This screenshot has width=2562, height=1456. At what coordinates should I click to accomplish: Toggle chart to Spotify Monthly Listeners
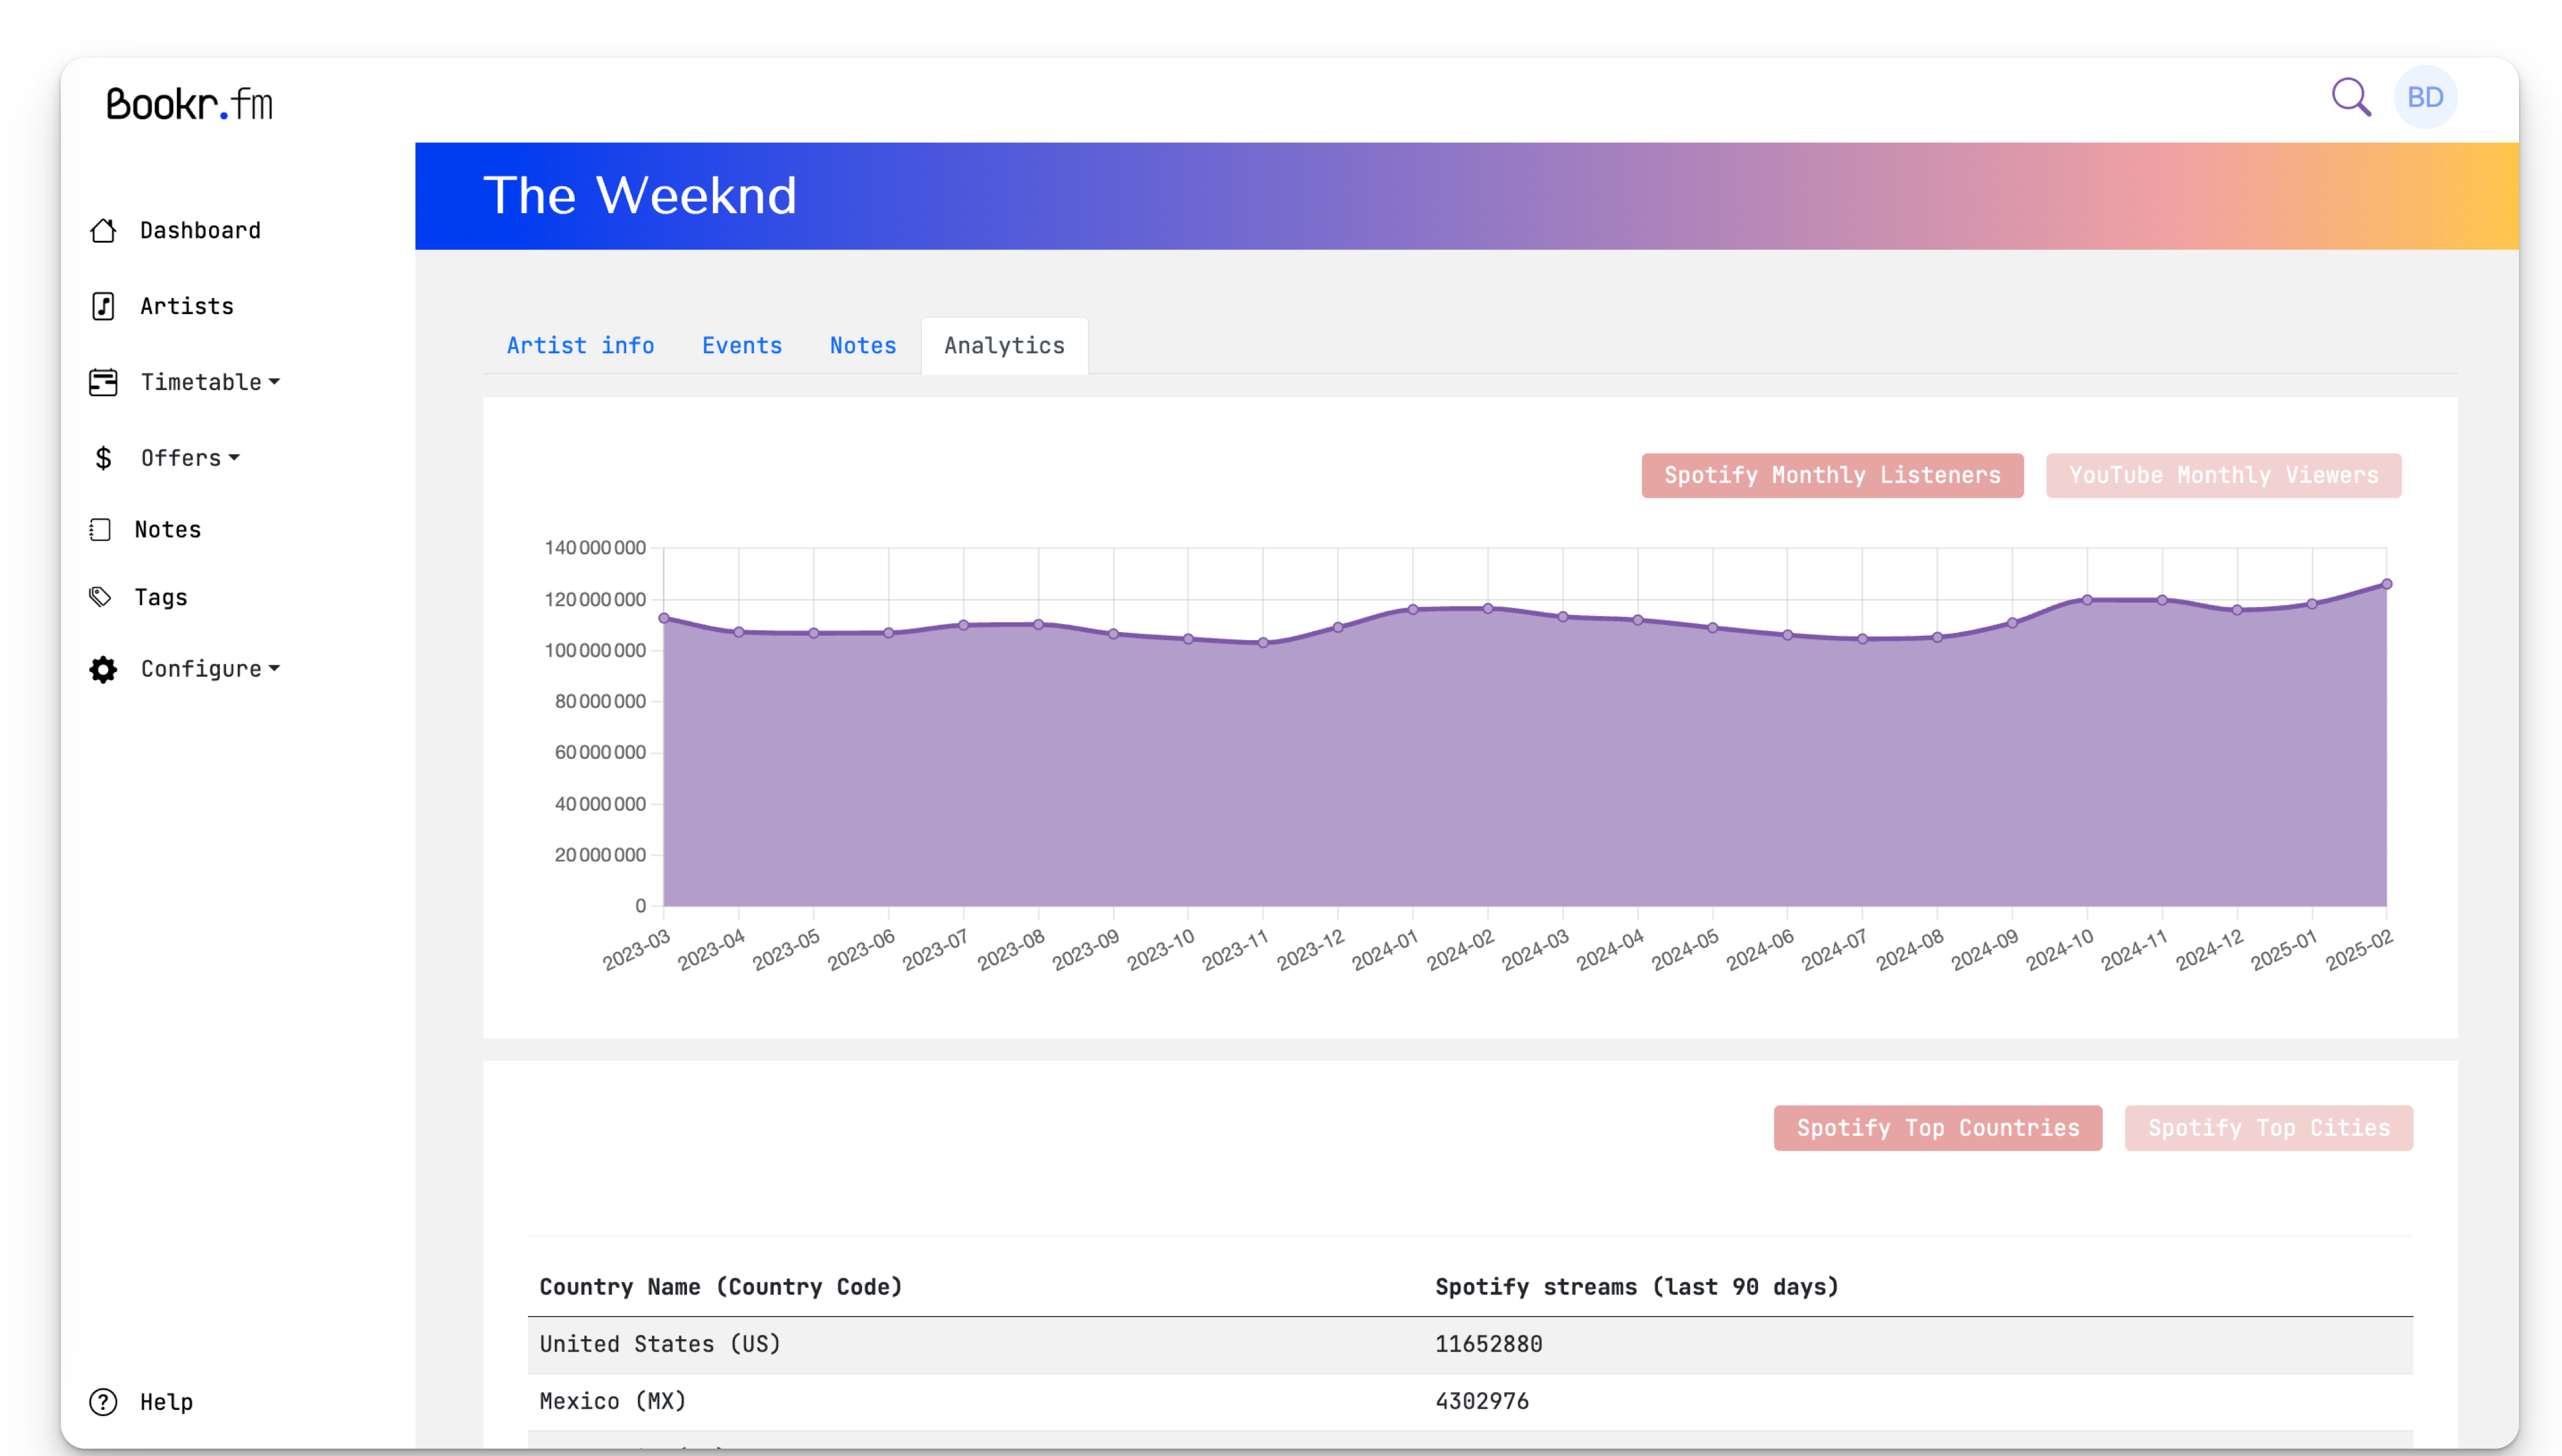(1832, 475)
